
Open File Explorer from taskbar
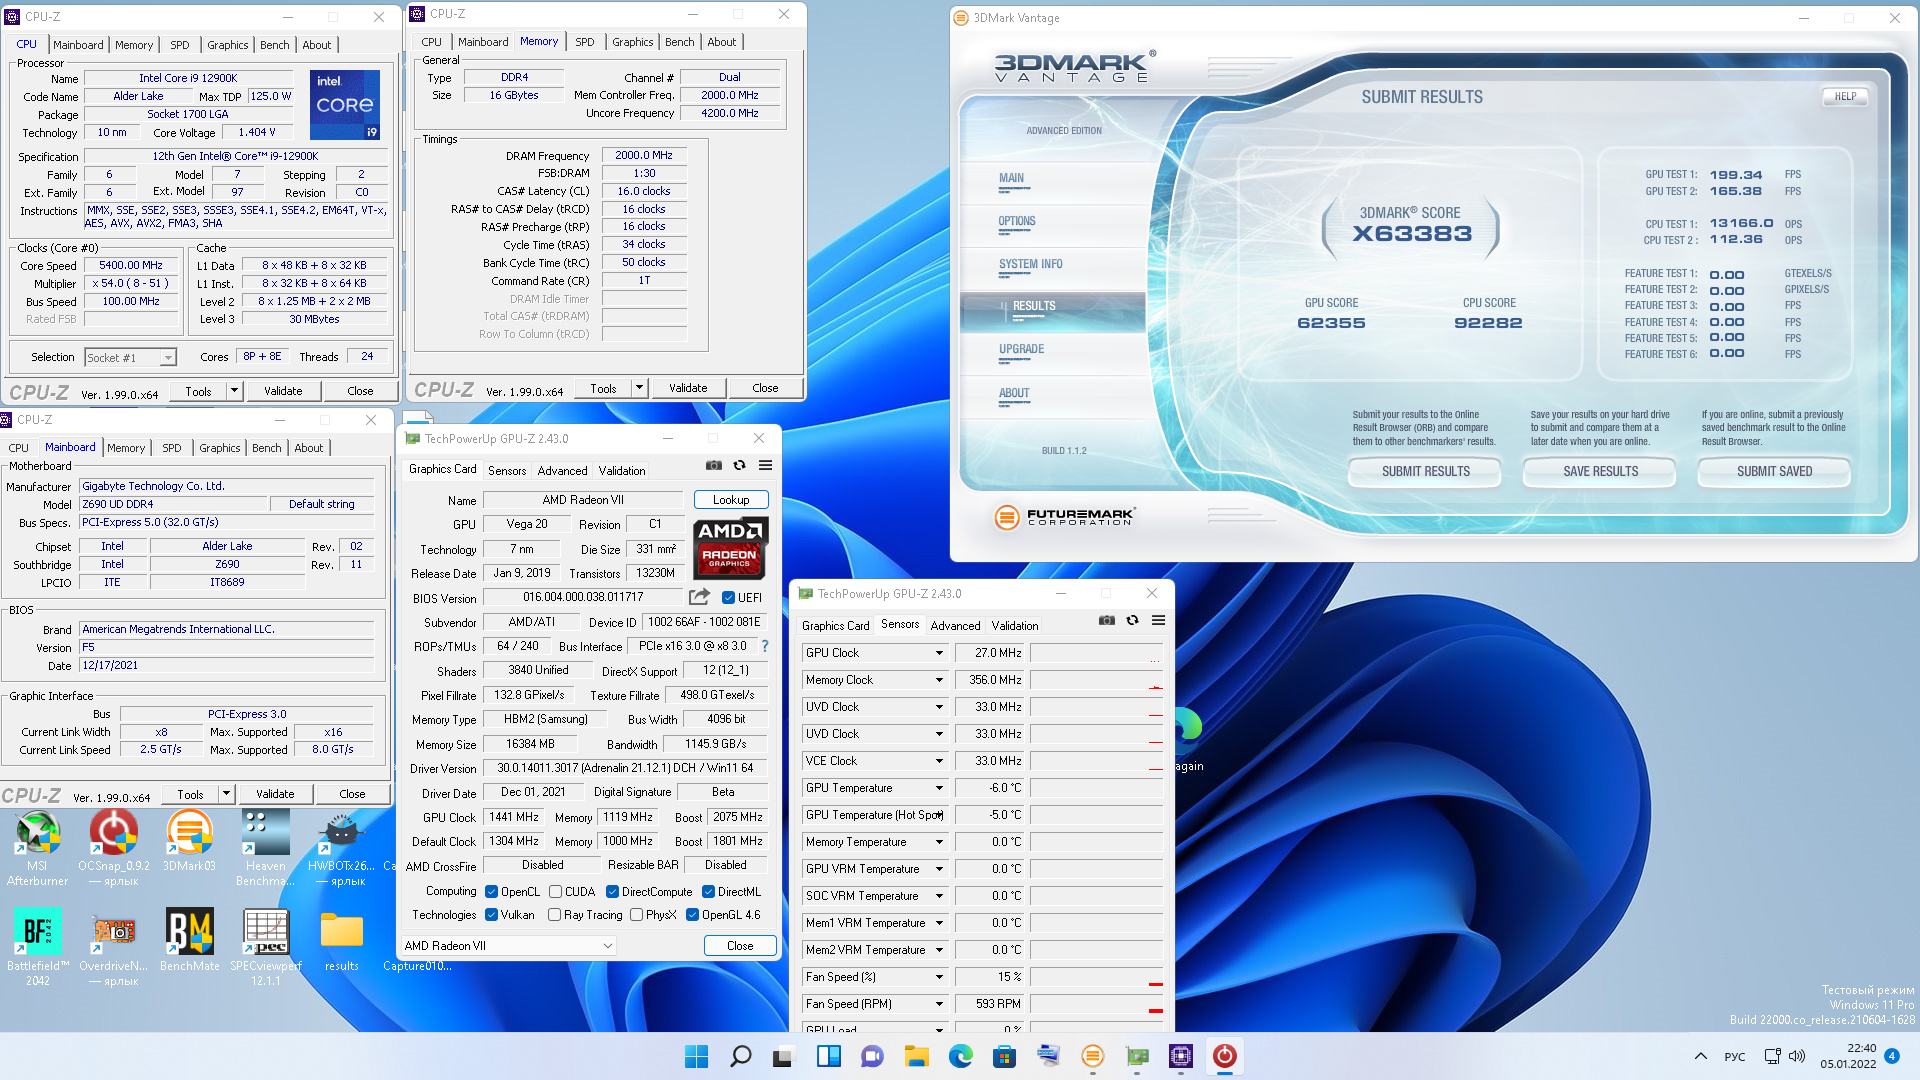(x=917, y=1056)
